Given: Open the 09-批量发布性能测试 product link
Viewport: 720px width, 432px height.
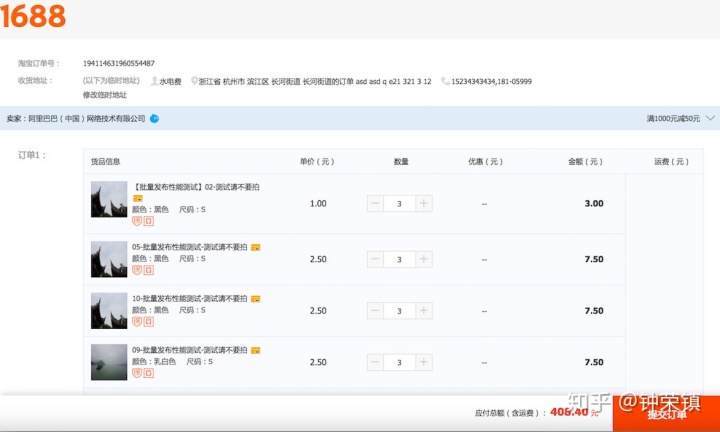Looking at the screenshot, I should coord(190,350).
